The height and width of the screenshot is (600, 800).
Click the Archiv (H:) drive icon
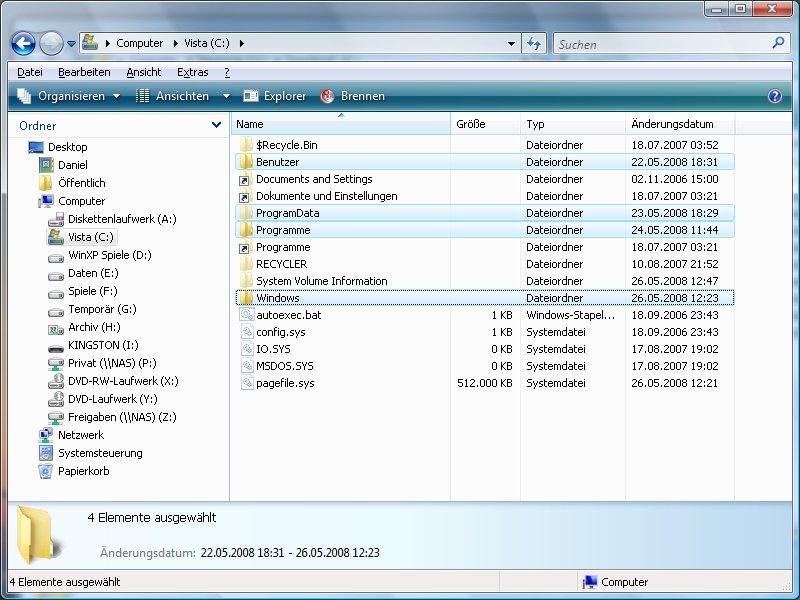coord(56,329)
